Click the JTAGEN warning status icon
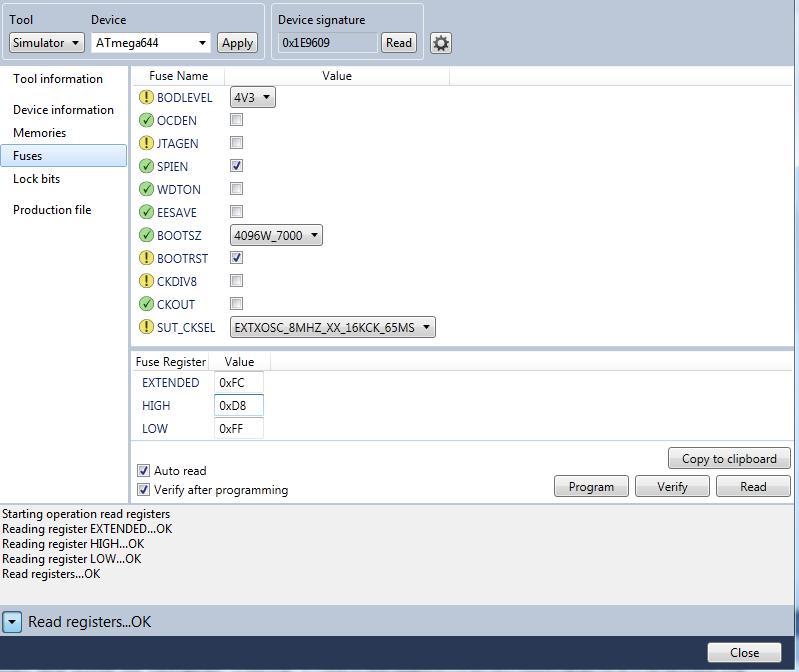The width and height of the screenshot is (799, 672). 147,144
